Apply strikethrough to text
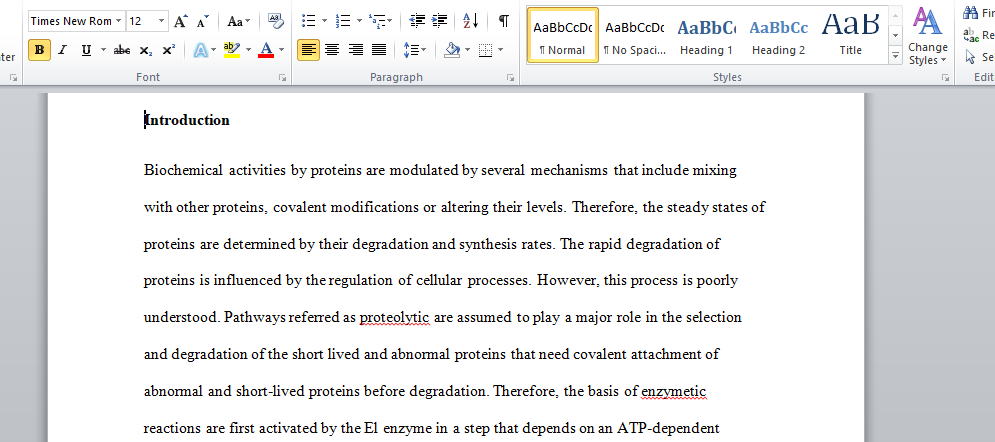Screen dimensions: 995x442 pyautogui.click(x=122, y=50)
